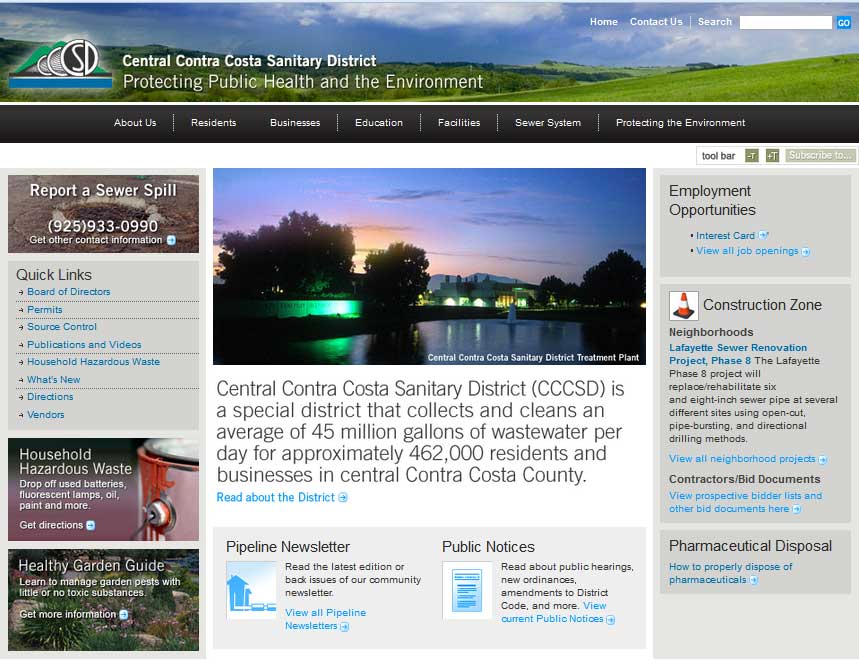Image resolution: width=859 pixels, height=666 pixels.
Task: Click external icon beside Interest Card
Action: click(763, 236)
